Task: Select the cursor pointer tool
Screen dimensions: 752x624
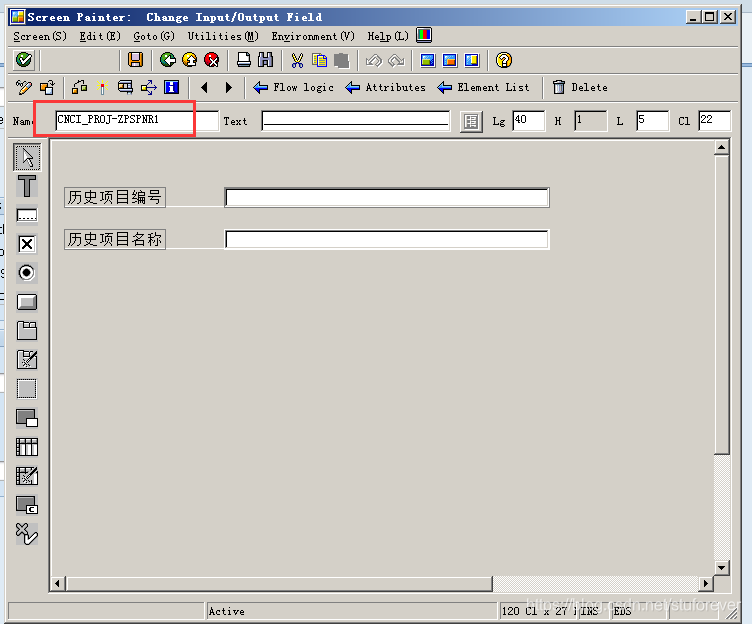Action: click(x=27, y=157)
